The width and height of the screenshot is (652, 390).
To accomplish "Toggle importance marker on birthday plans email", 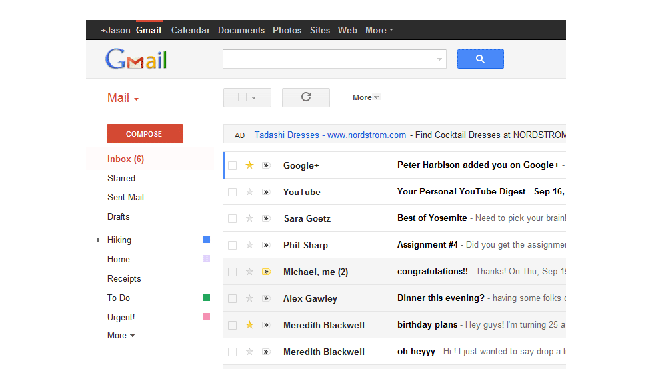I will [266, 325].
